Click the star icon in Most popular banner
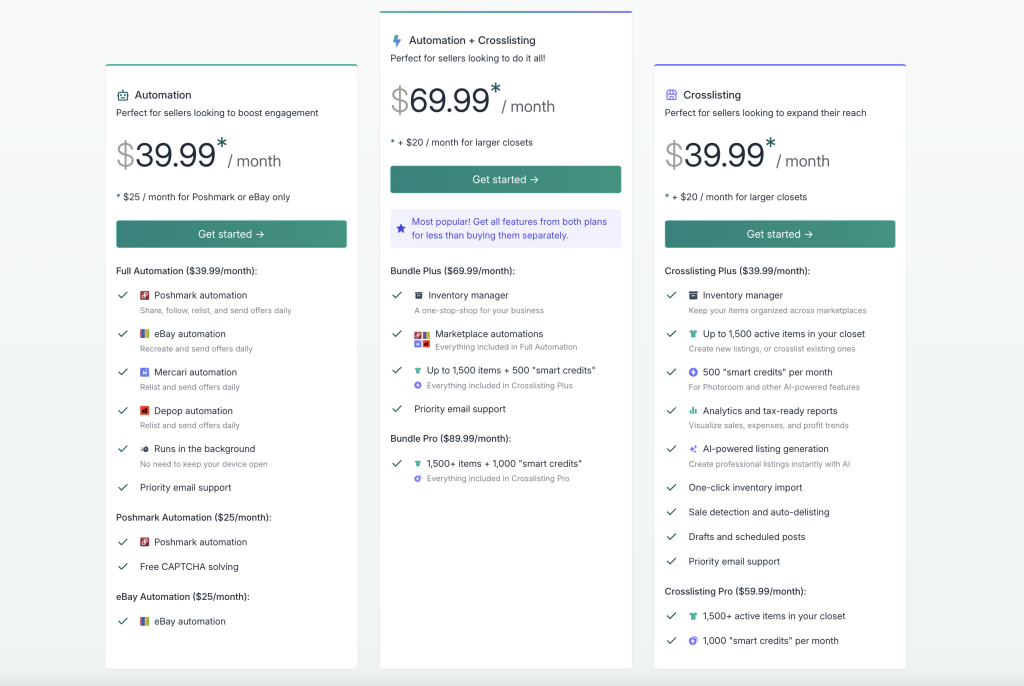Viewport: 1024px width, 686px height. [x=401, y=229]
